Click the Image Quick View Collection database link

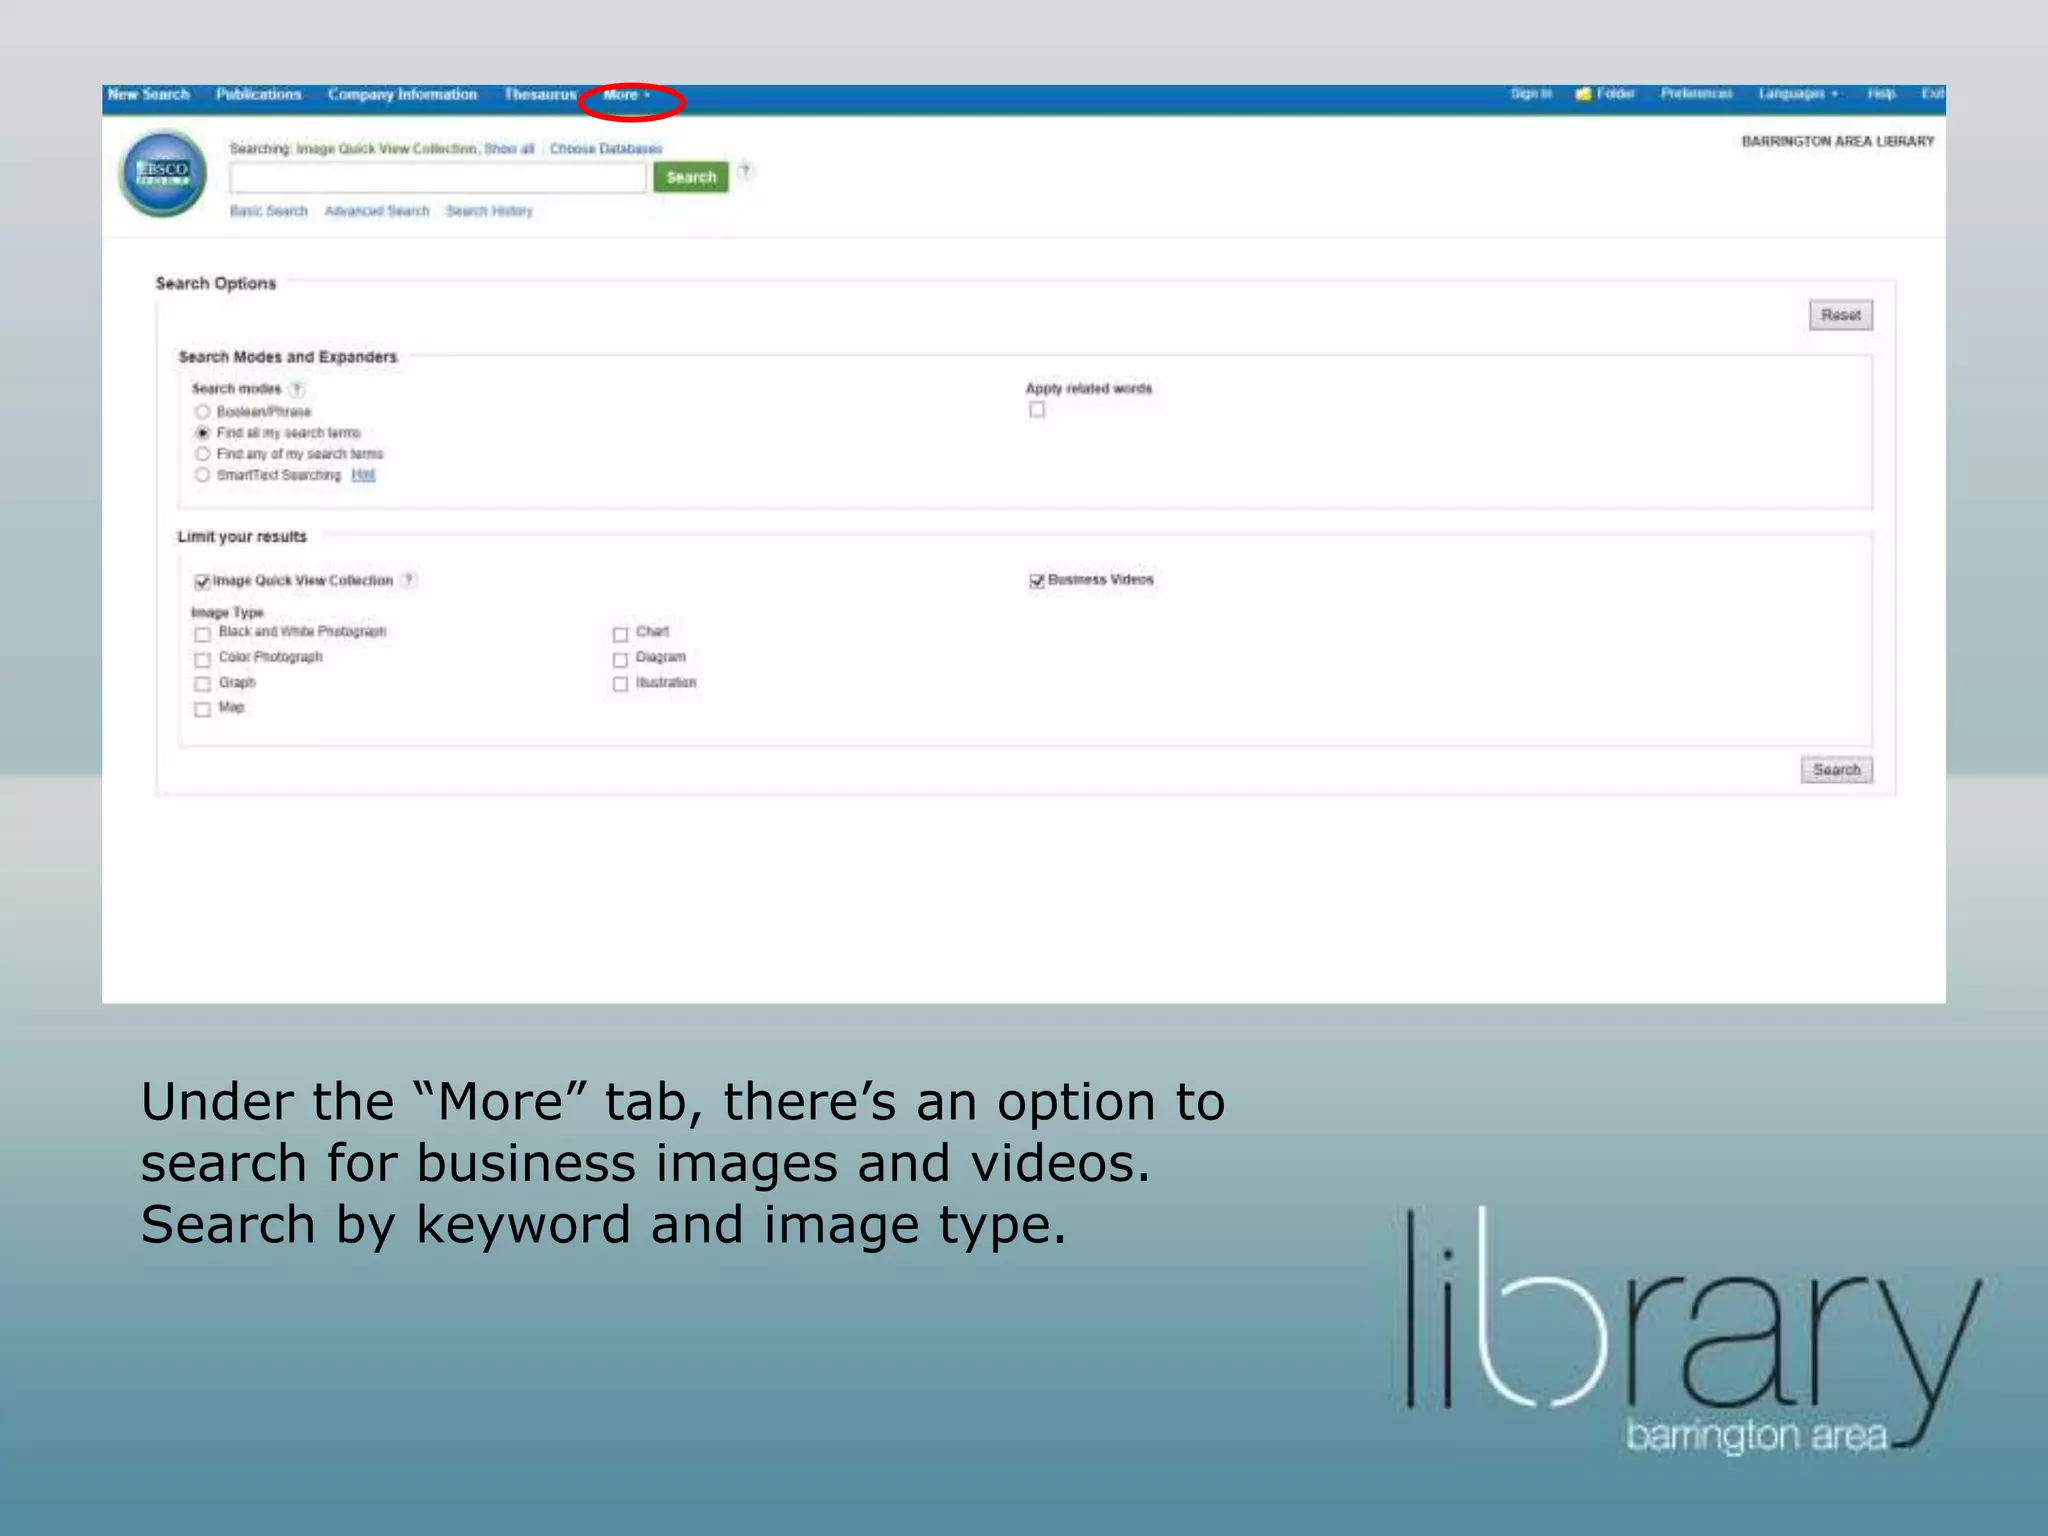pos(387,149)
